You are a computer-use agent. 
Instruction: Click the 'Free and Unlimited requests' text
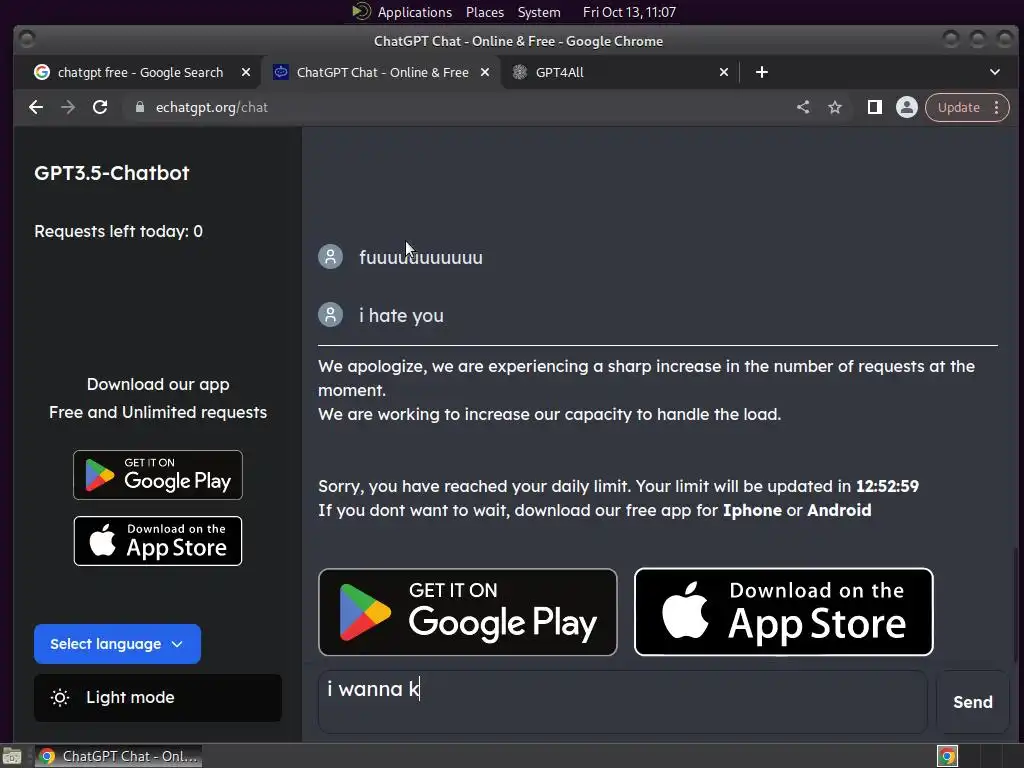point(157,412)
